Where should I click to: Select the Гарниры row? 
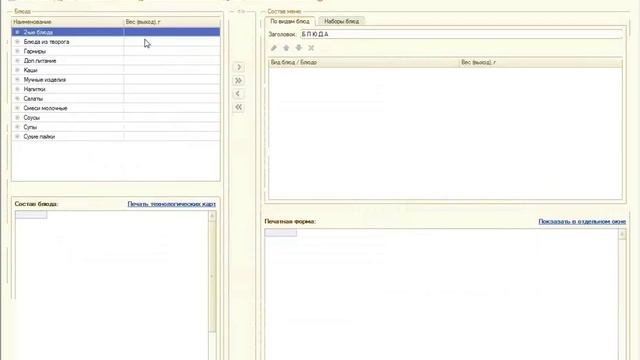(116, 51)
